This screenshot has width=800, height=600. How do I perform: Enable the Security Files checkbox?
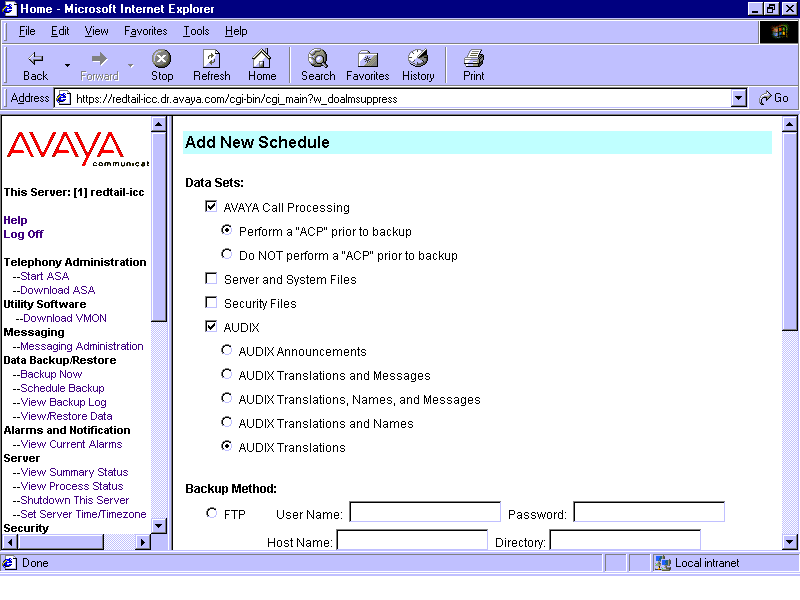coord(211,302)
